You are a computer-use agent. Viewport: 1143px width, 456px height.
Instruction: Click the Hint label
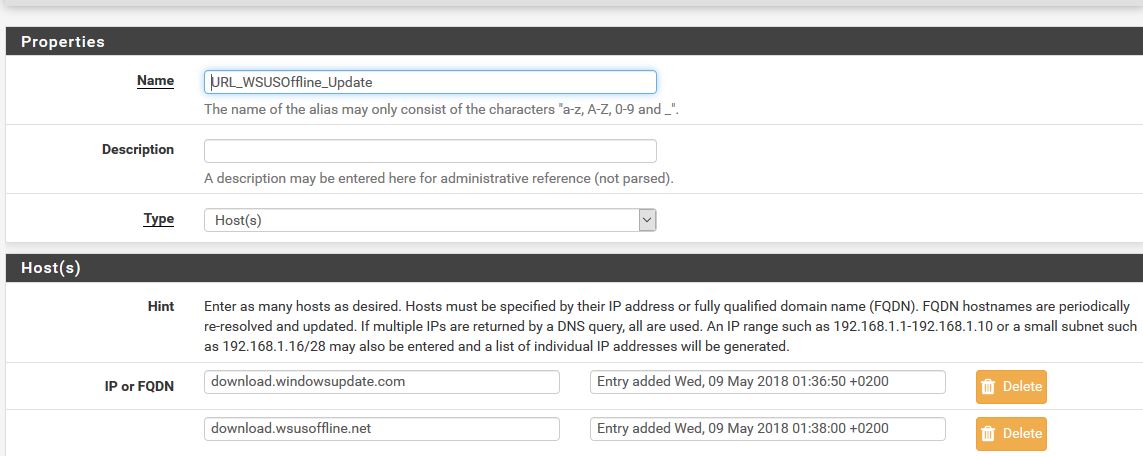[160, 306]
